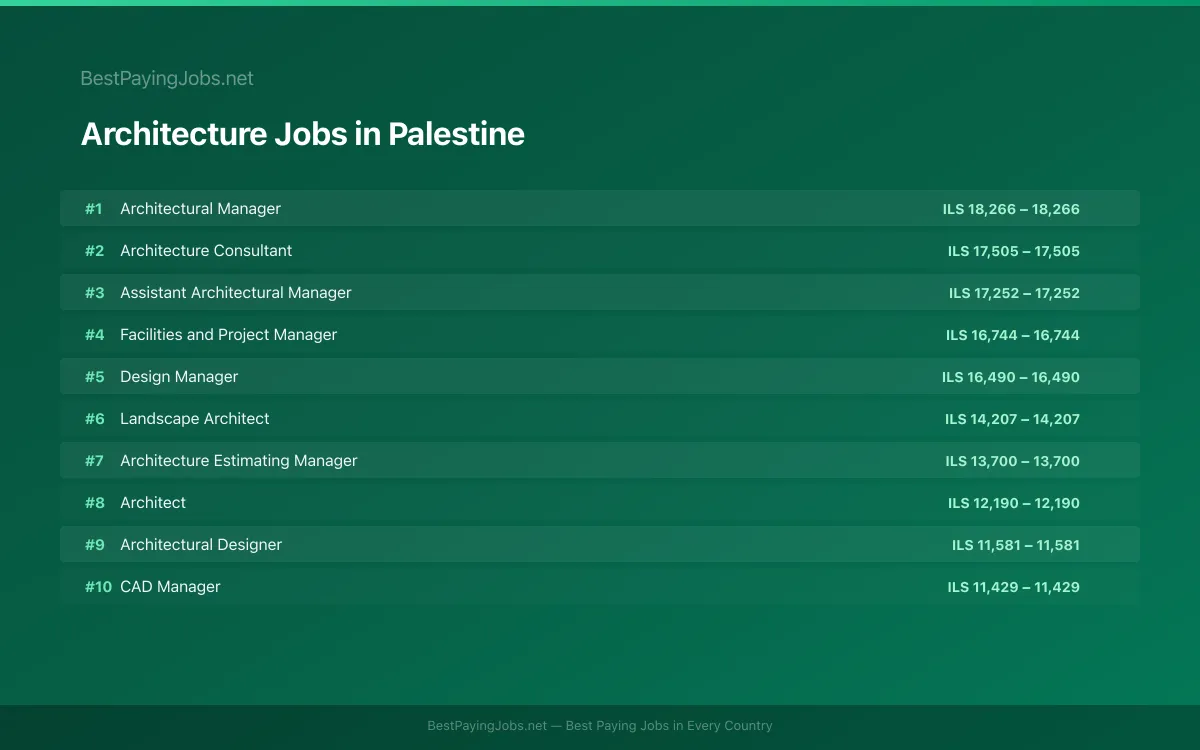Click the Landscape Architect job name
1200x750 pixels.
(x=195, y=418)
